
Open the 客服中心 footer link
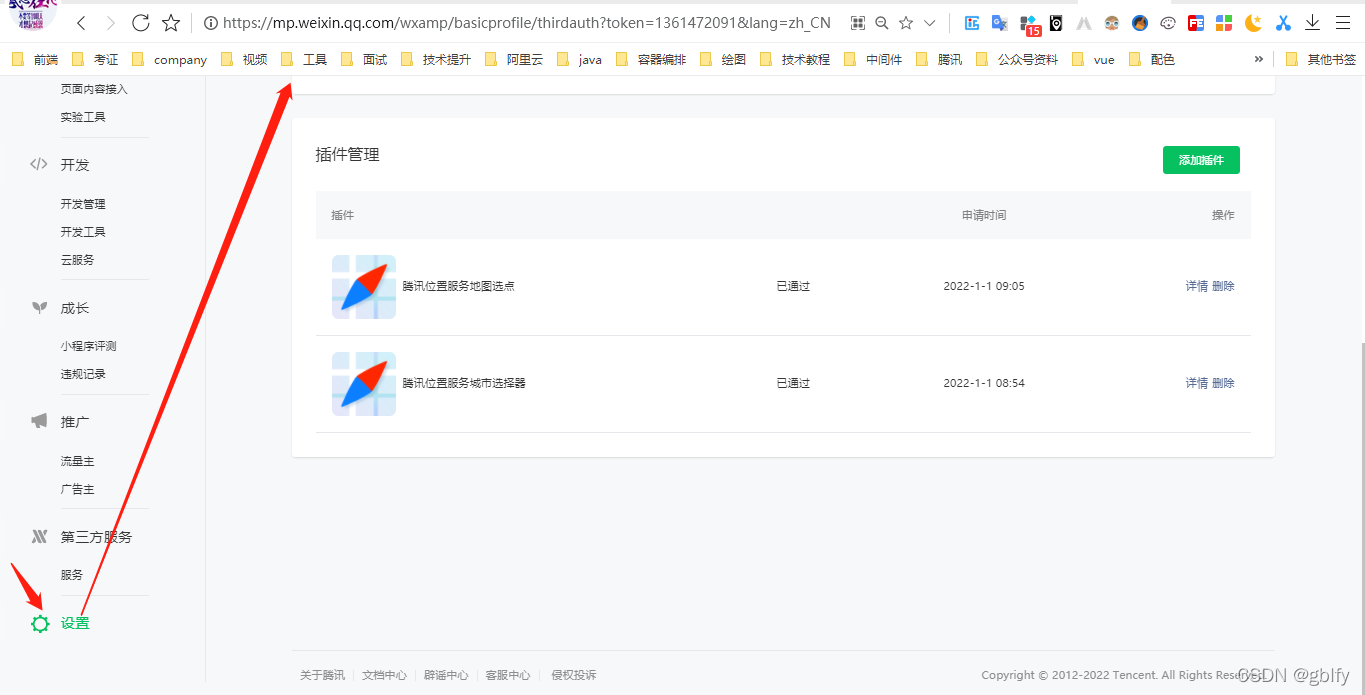508,675
